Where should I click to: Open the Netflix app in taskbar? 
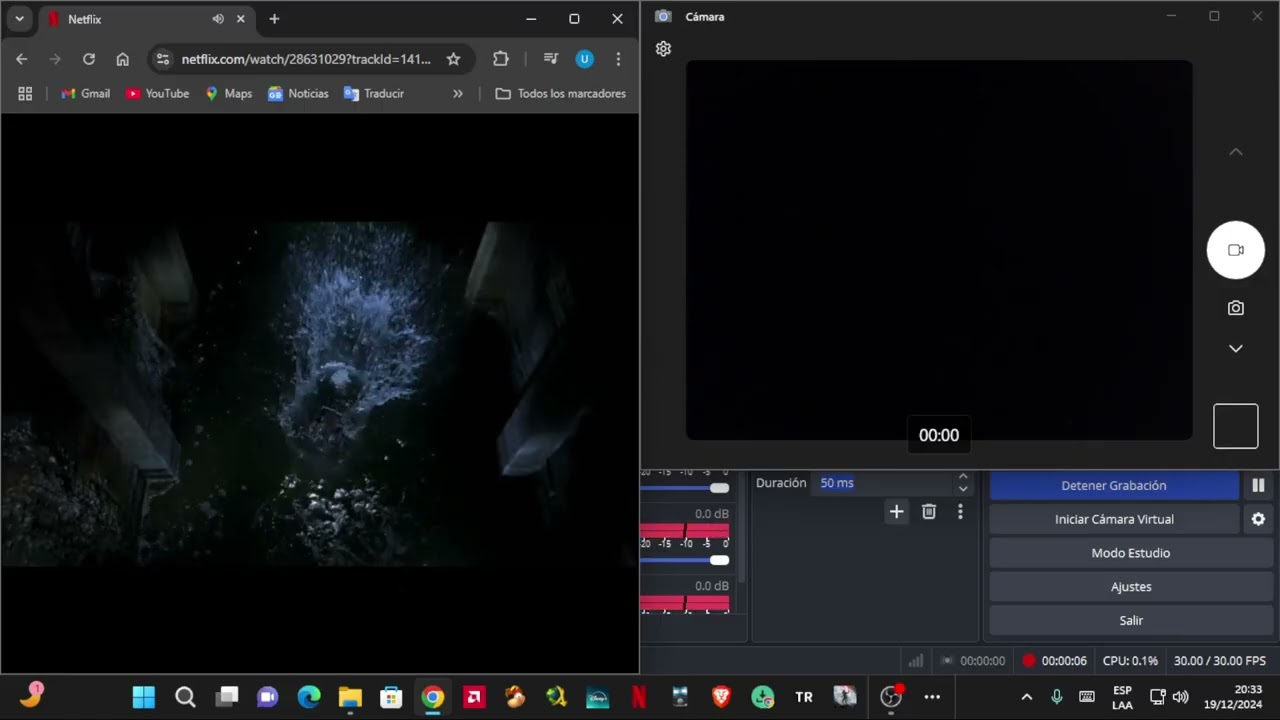click(x=639, y=697)
